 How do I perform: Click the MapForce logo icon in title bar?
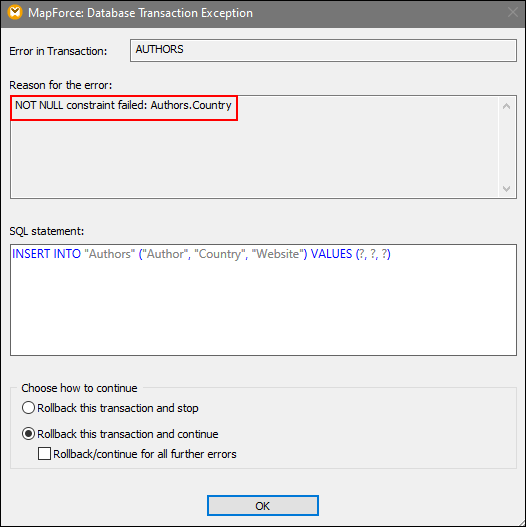(15, 12)
